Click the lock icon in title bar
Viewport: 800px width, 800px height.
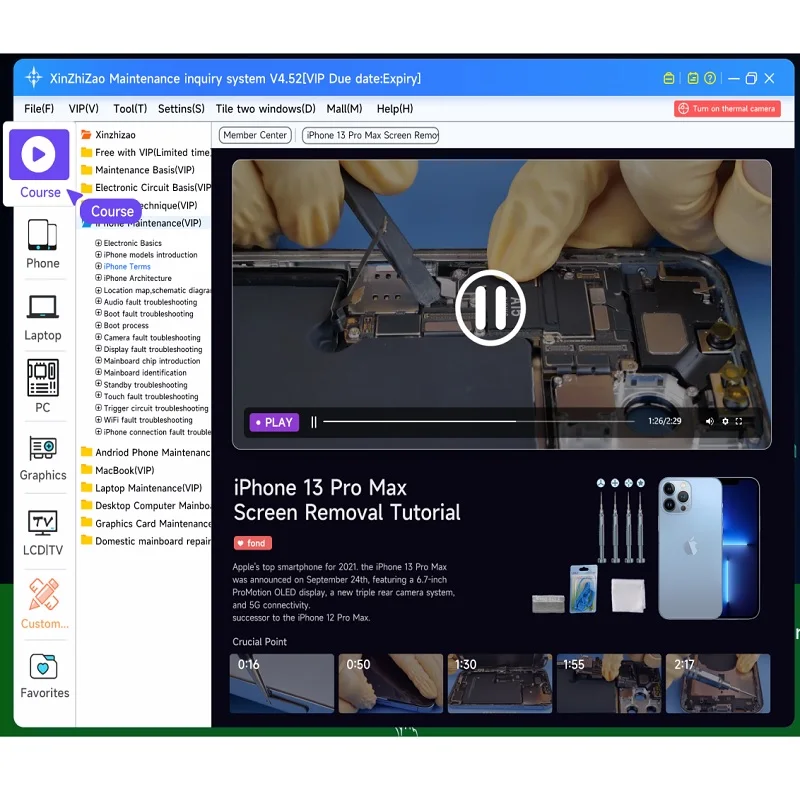point(668,78)
